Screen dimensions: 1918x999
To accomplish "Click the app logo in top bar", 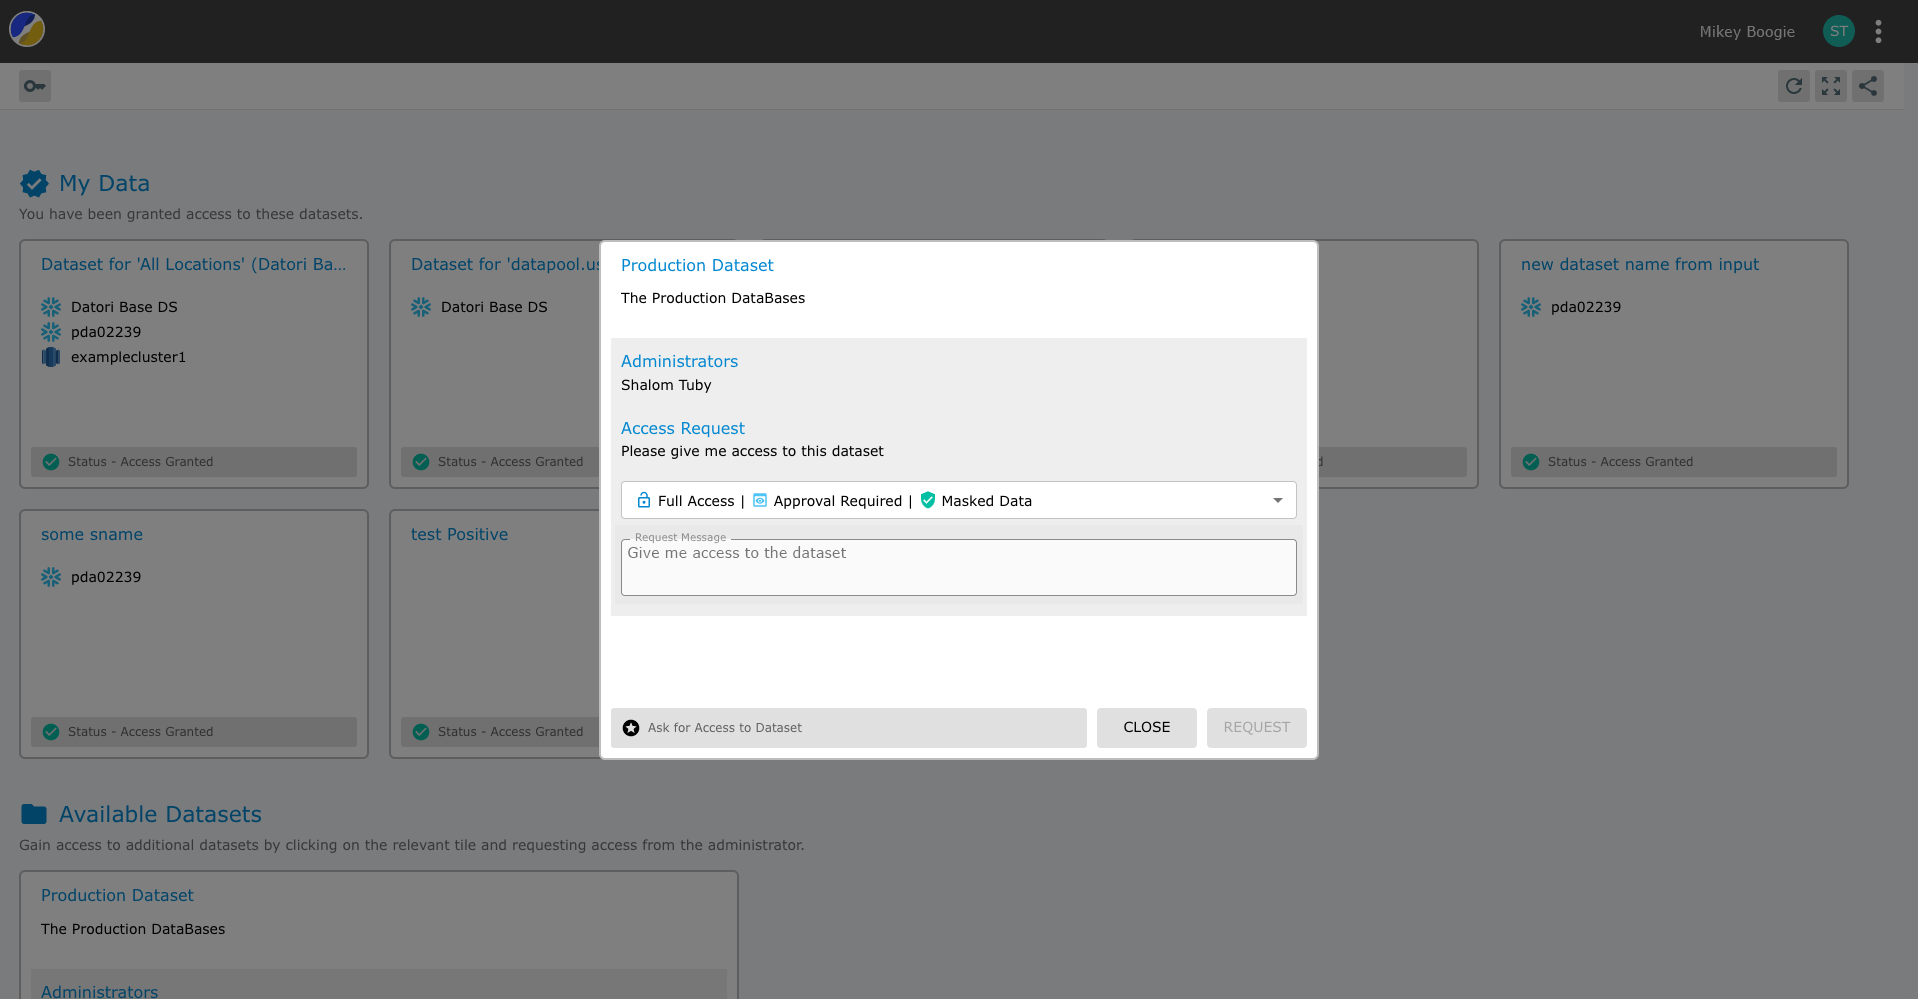I will pos(27,30).
